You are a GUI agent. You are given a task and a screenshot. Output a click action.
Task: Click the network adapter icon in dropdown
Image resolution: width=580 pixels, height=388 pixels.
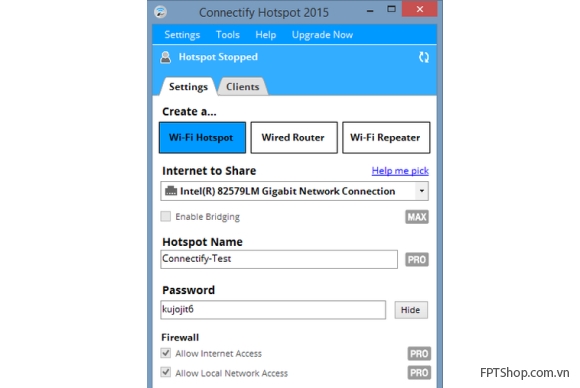(x=171, y=191)
